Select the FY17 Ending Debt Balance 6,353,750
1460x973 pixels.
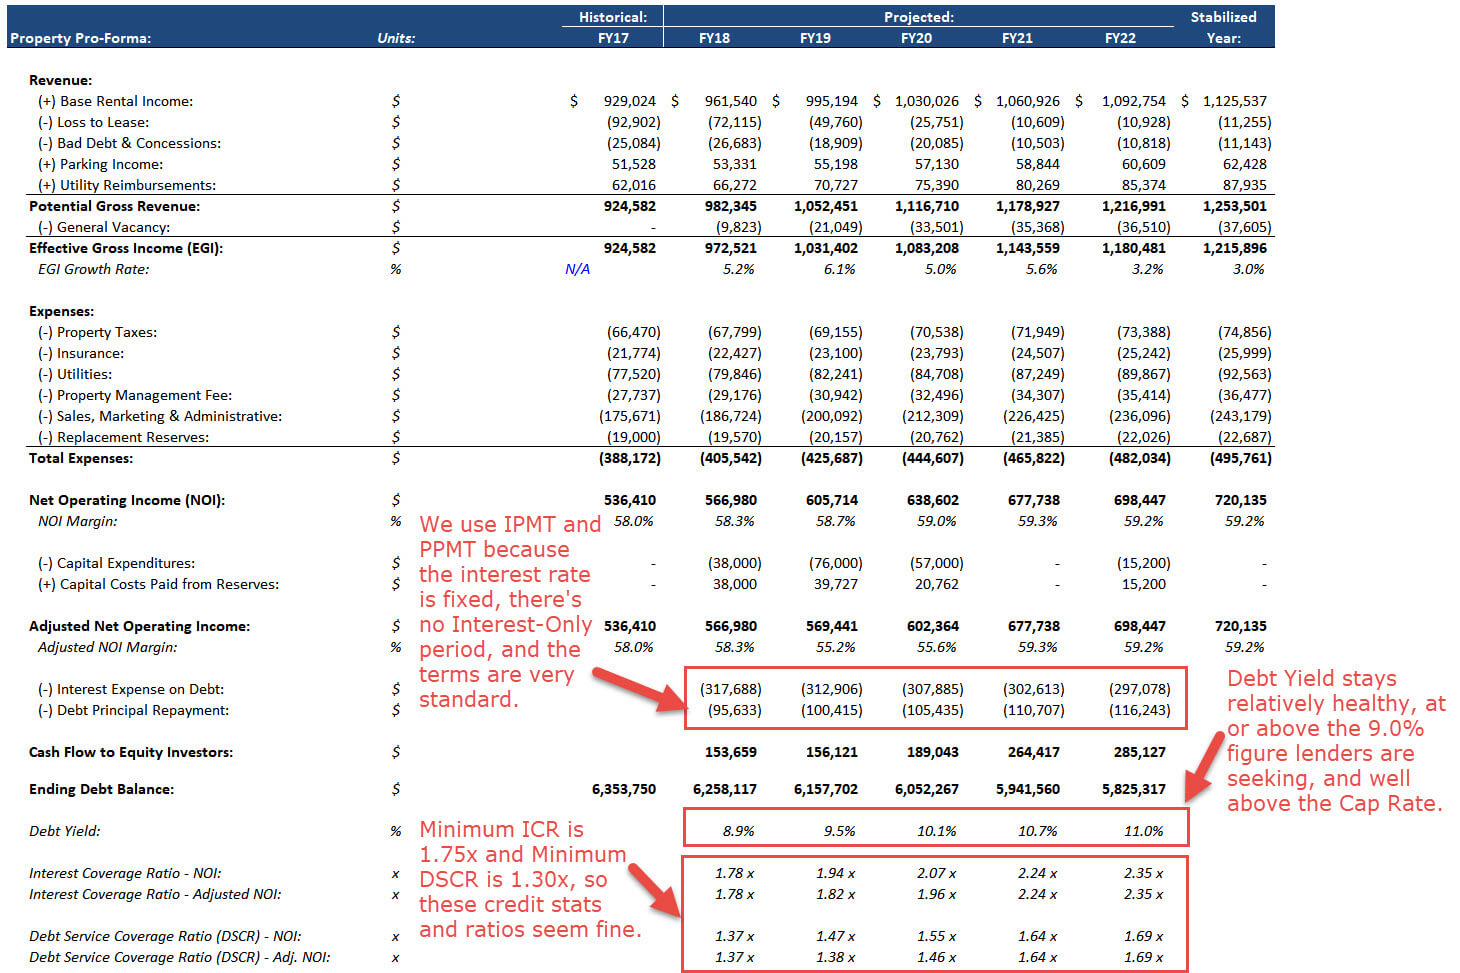click(624, 789)
